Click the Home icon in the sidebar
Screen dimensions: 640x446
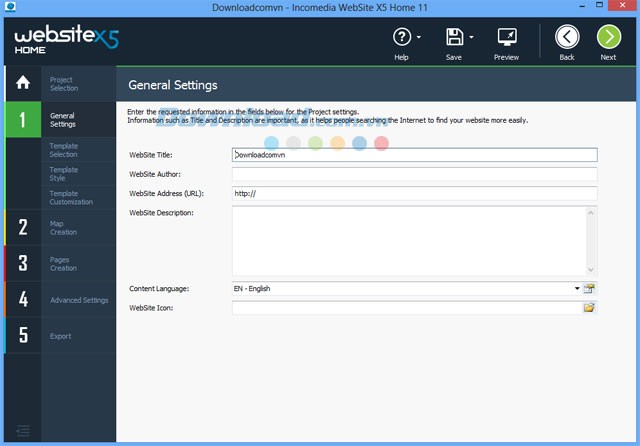pos(22,82)
